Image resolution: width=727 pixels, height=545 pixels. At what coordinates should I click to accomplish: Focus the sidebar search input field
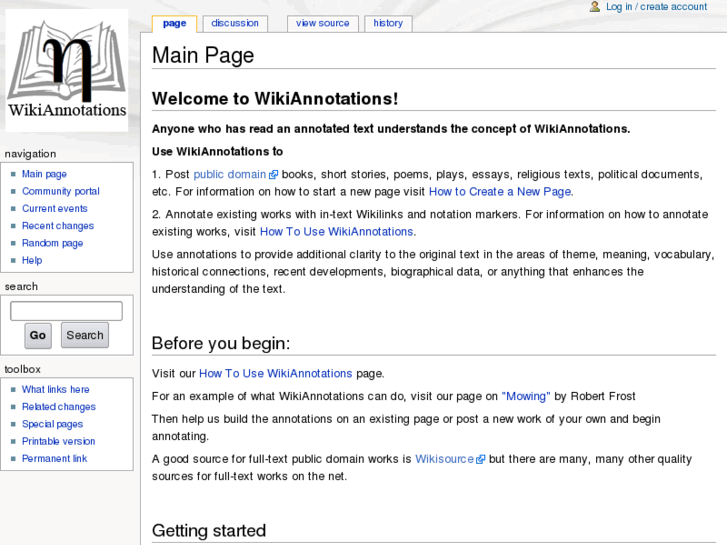66,311
